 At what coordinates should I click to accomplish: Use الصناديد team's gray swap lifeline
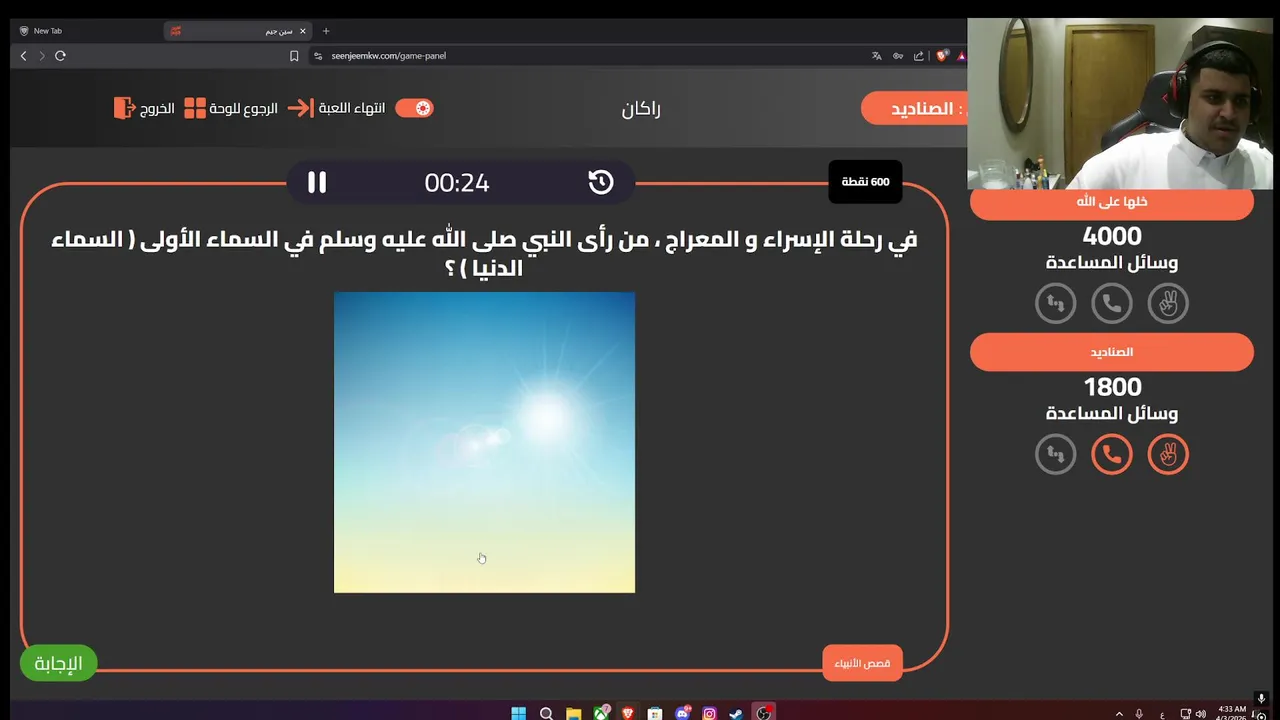1056,454
